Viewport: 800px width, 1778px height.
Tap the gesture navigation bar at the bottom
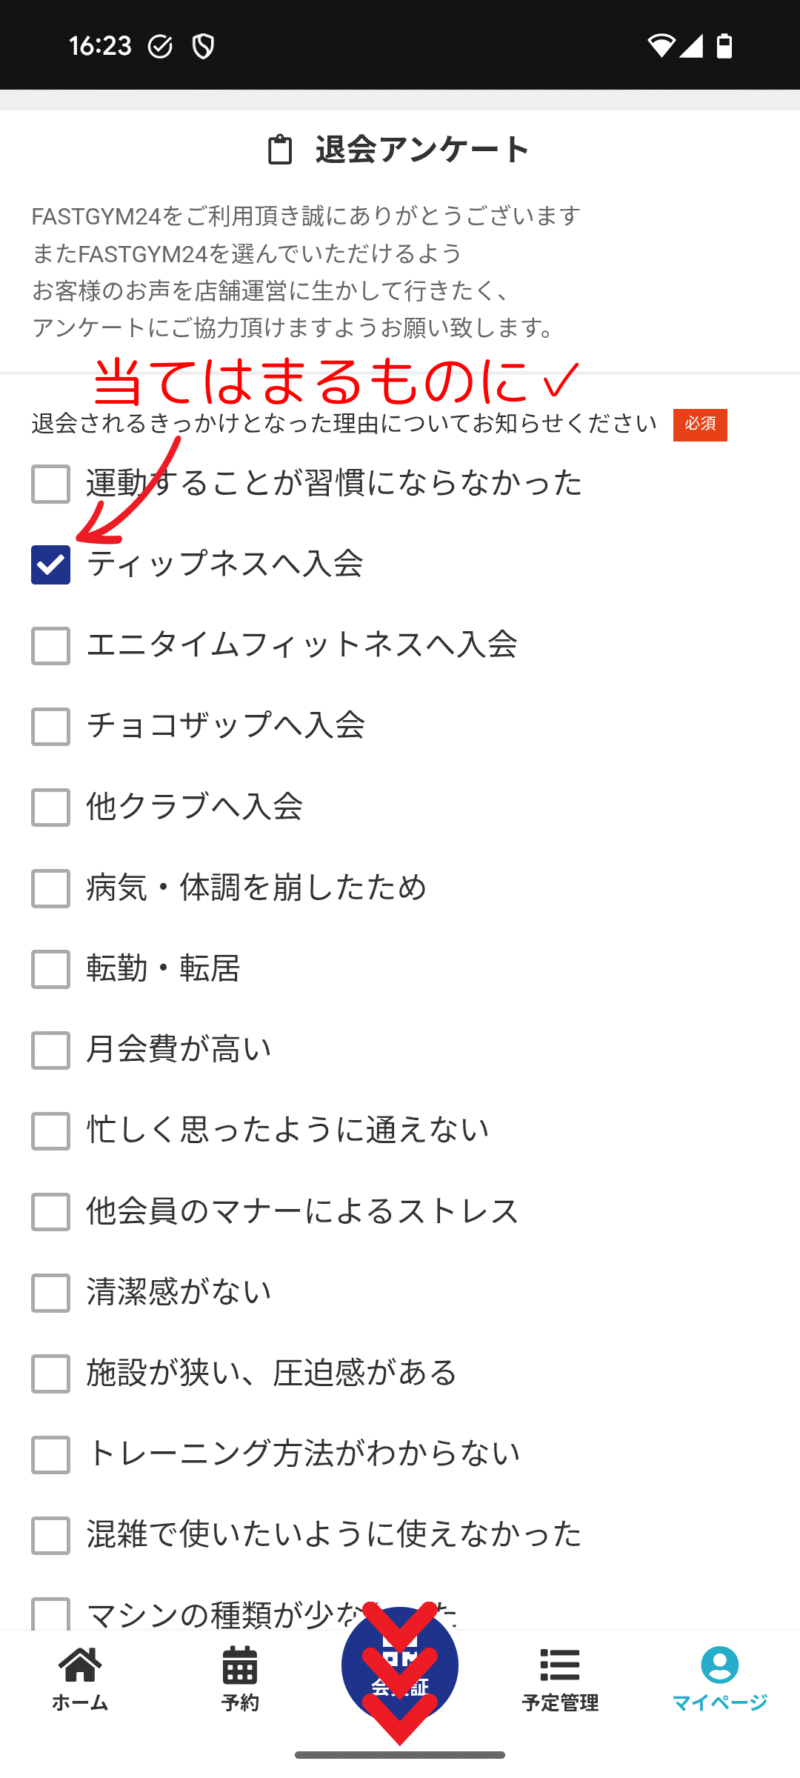(x=400, y=1754)
